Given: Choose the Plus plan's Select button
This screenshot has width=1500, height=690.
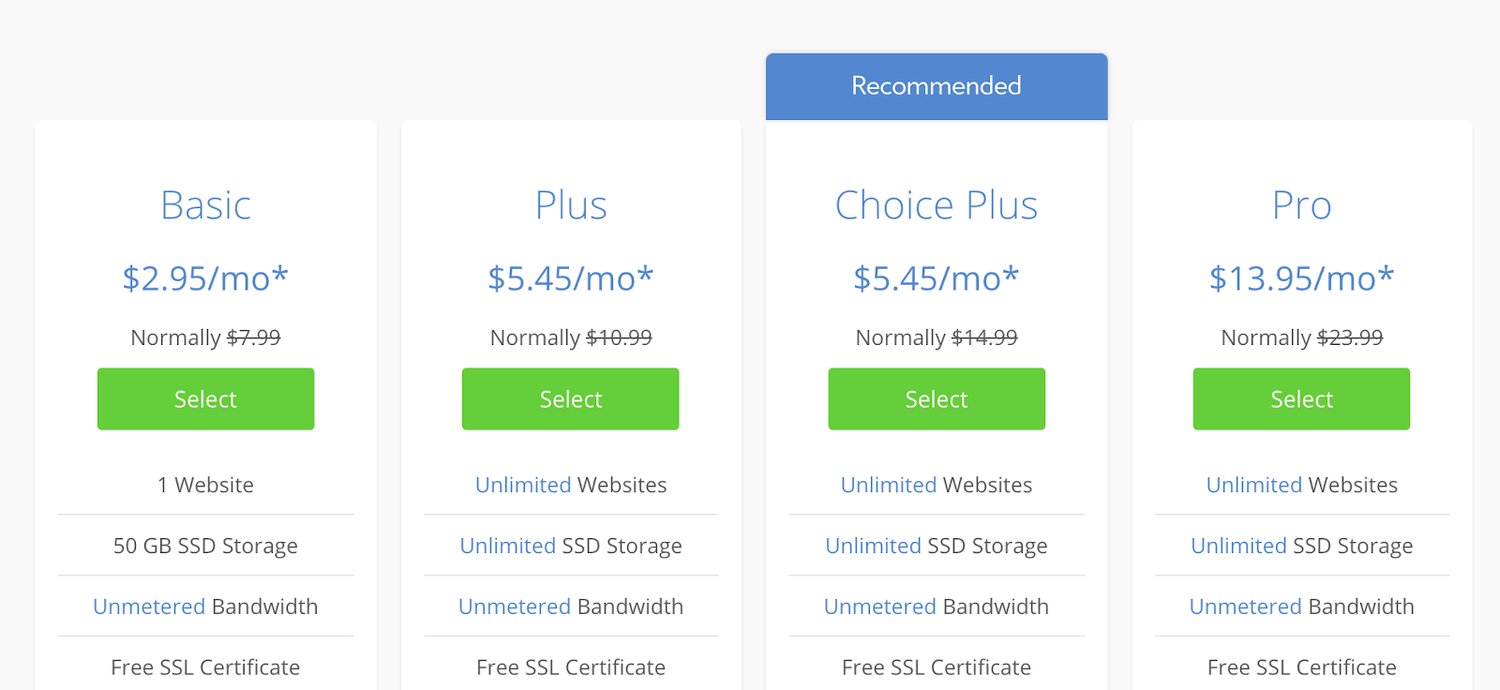Looking at the screenshot, I should pos(570,399).
